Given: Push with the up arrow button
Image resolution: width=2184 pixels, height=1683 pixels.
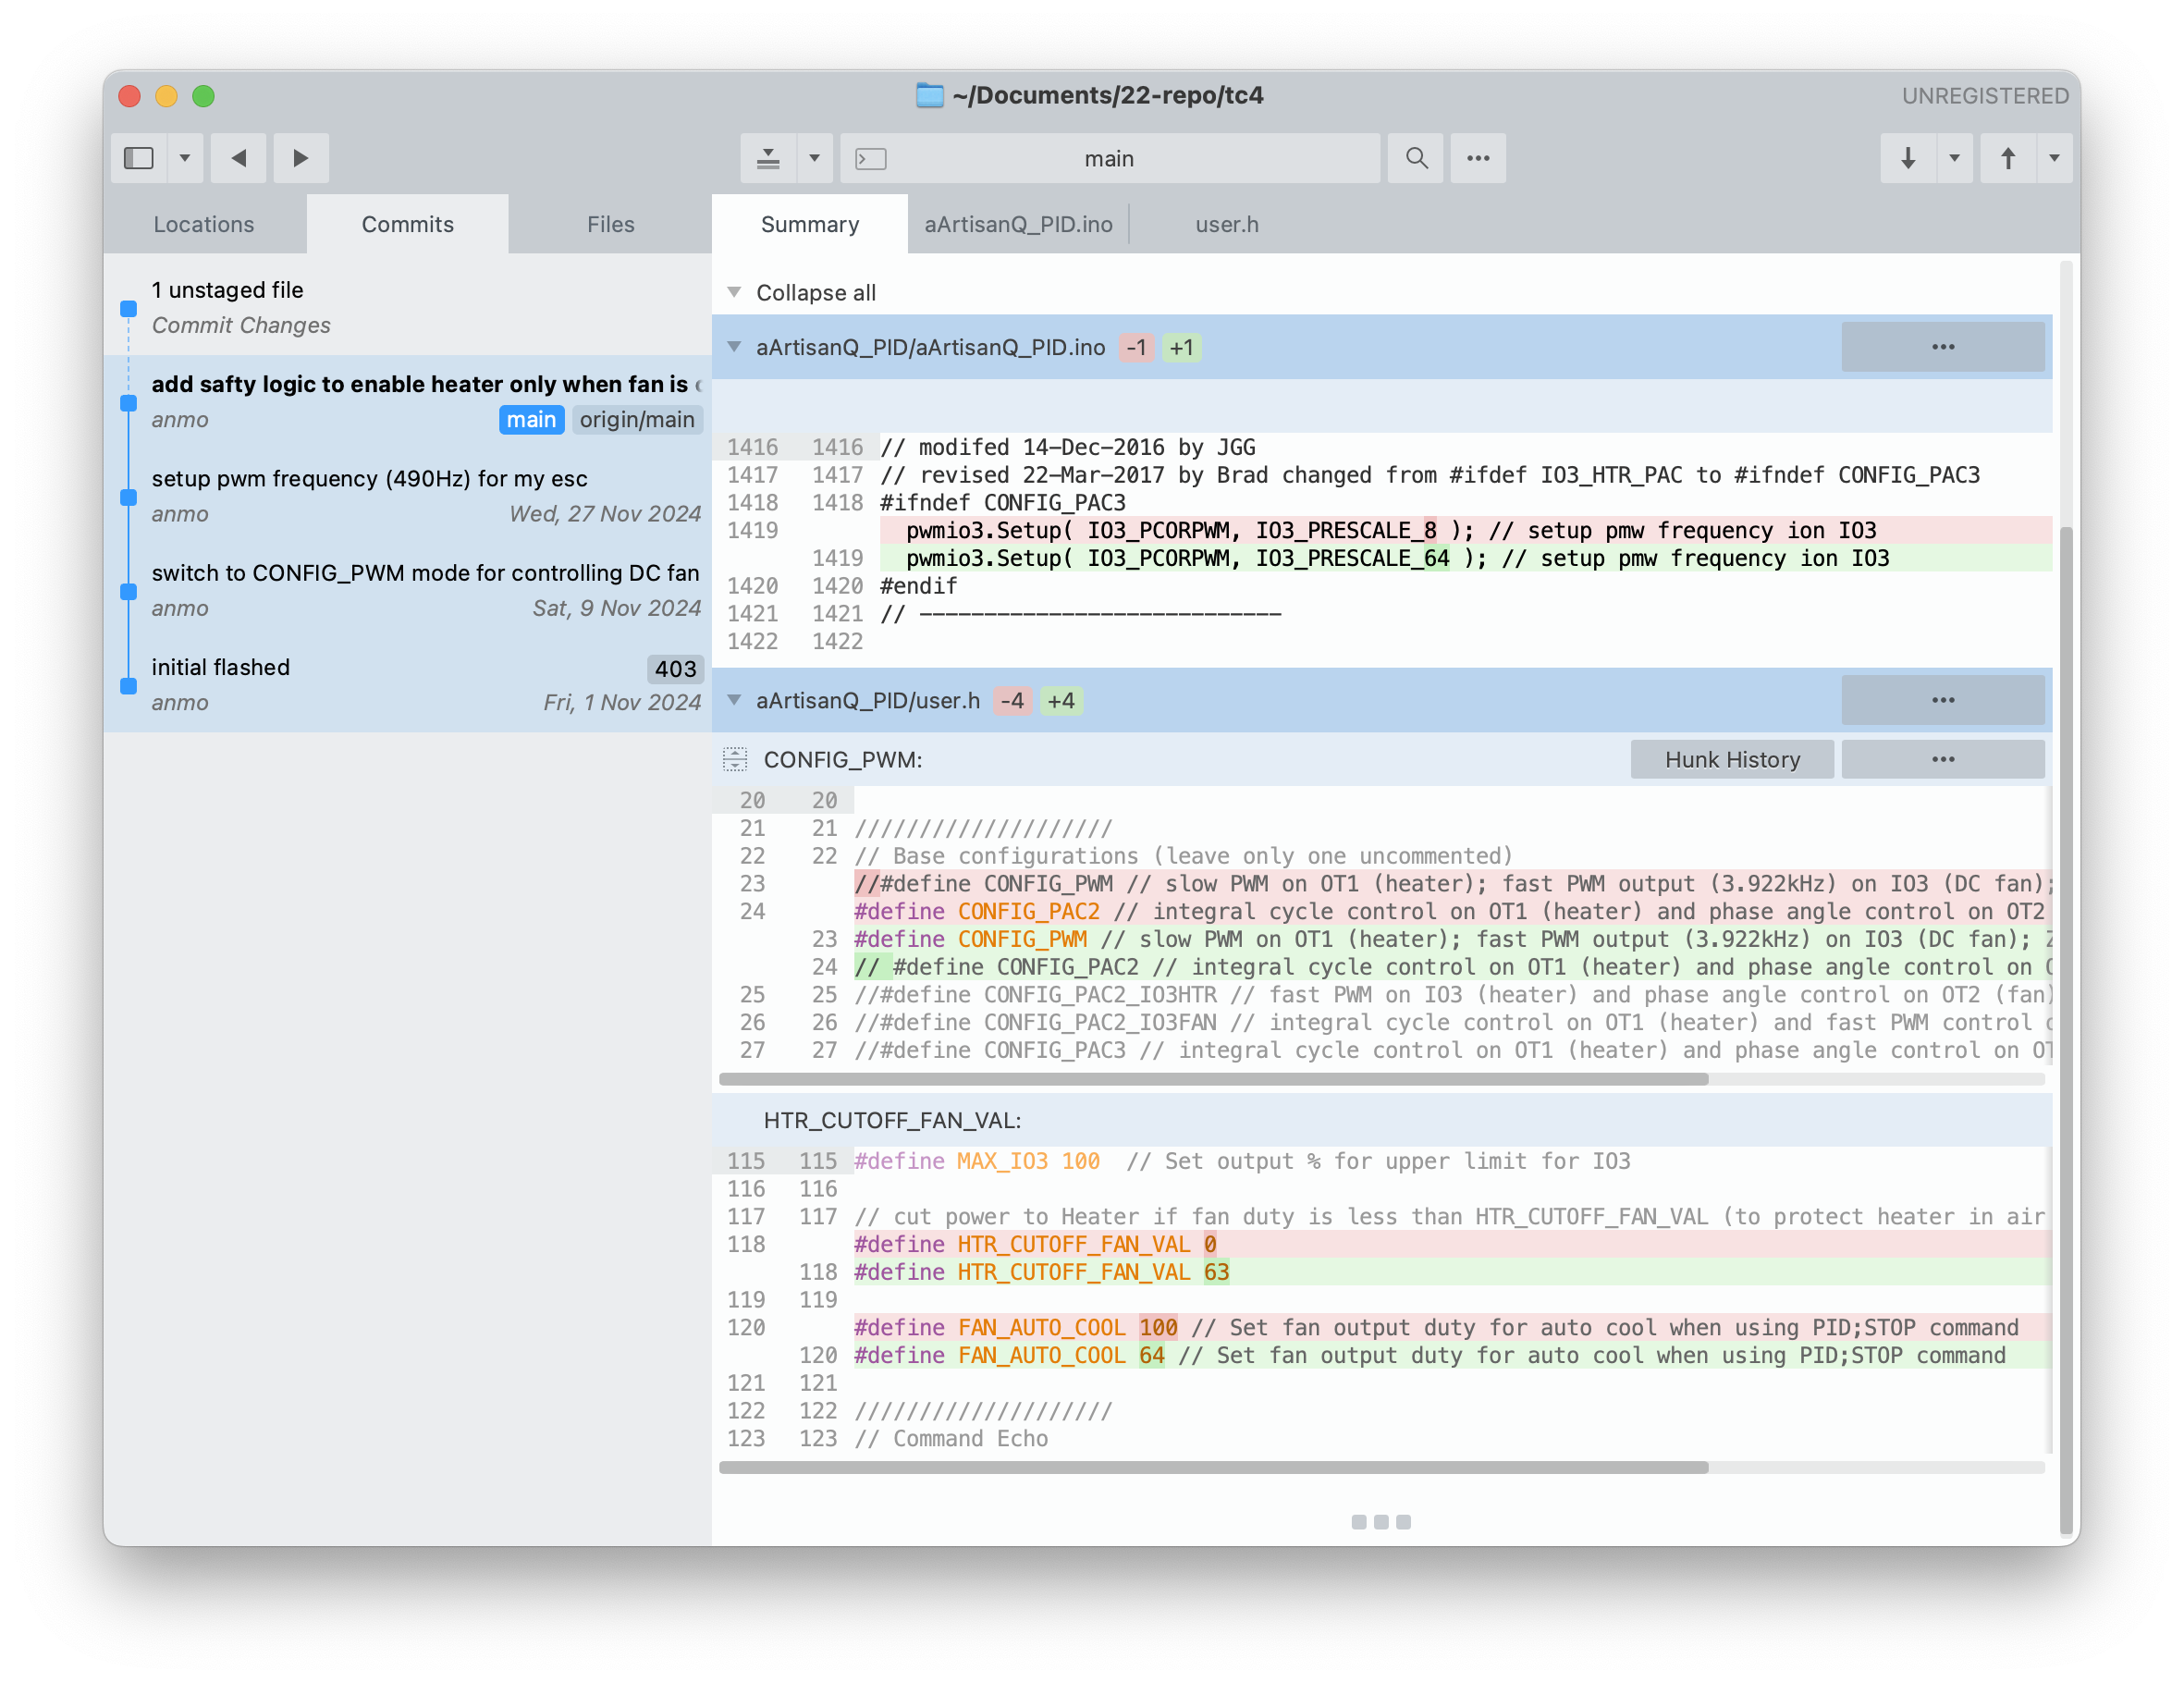Looking at the screenshot, I should coord(2008,158).
